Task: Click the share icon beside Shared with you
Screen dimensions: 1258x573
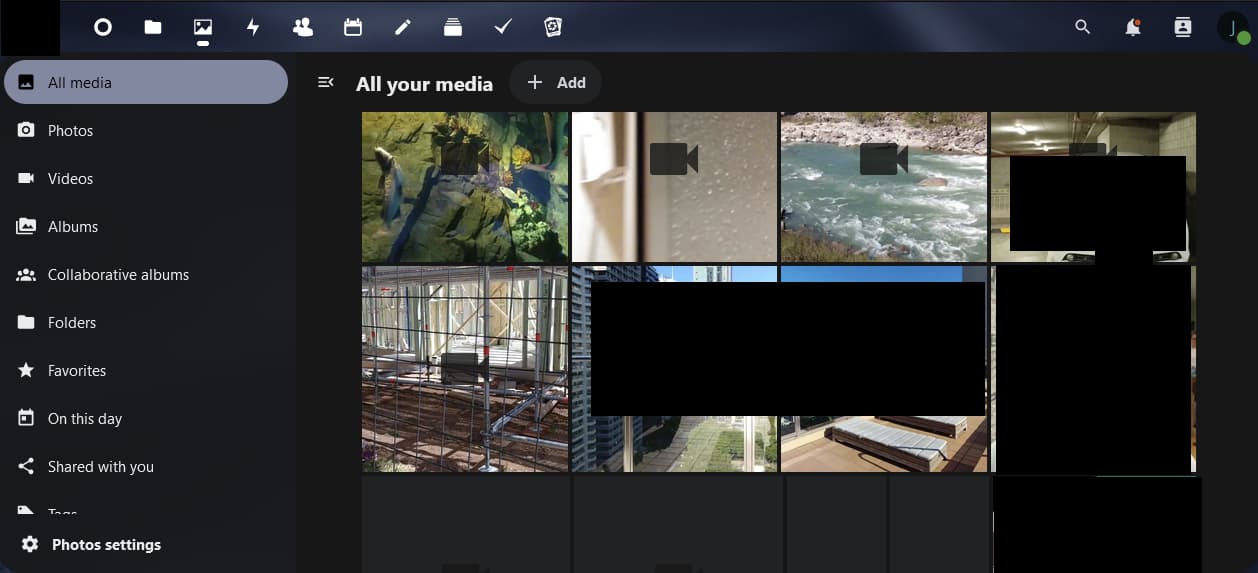Action: coord(26,466)
